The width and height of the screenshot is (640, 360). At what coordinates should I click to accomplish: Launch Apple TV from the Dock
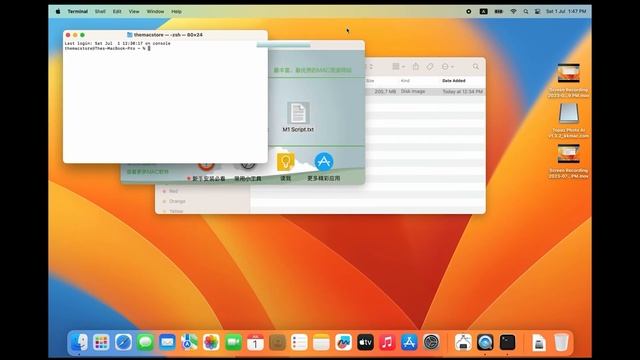tap(365, 342)
